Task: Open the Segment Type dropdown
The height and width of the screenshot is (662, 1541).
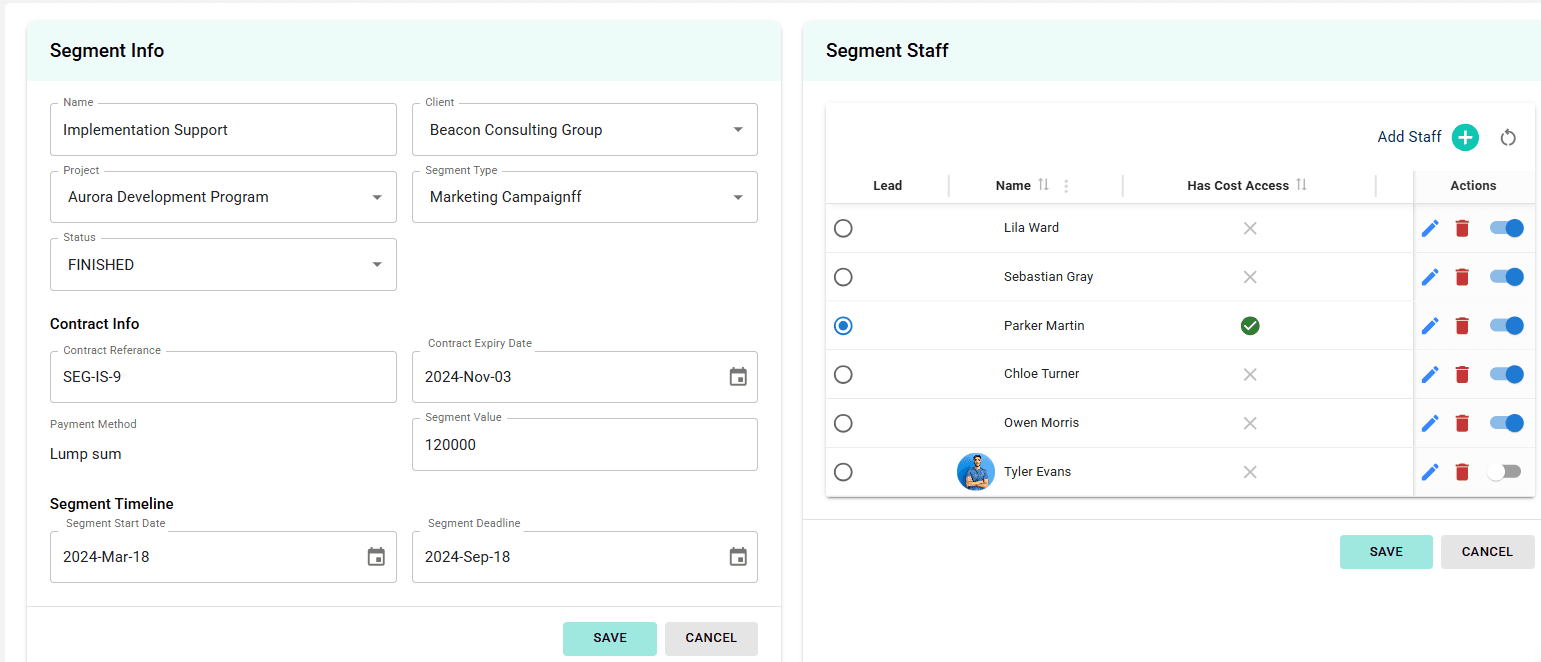Action: (737, 197)
